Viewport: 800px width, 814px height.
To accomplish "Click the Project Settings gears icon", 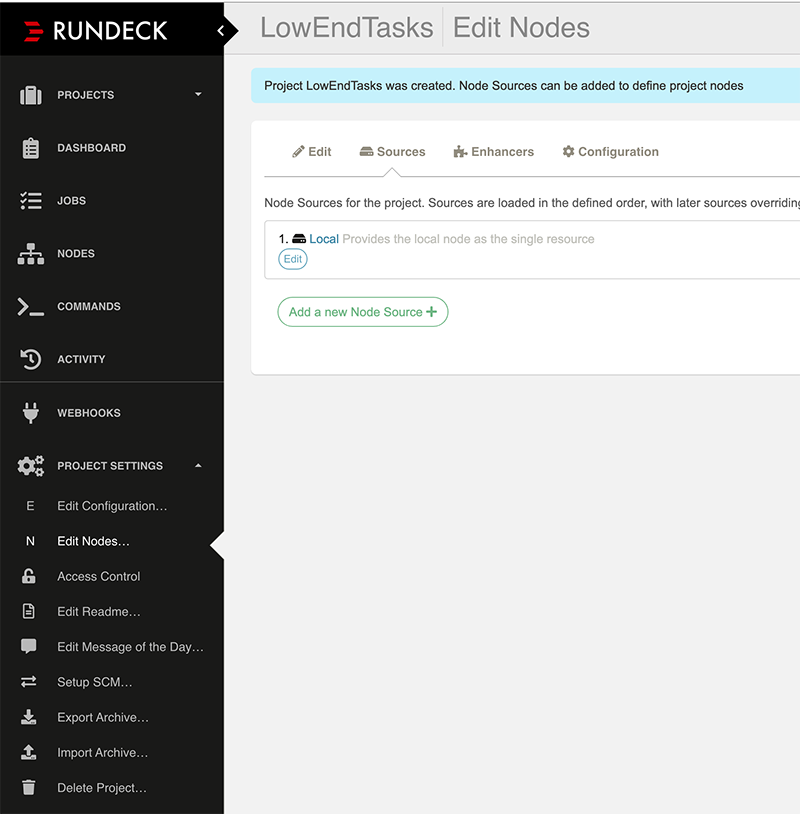I will pos(31,466).
